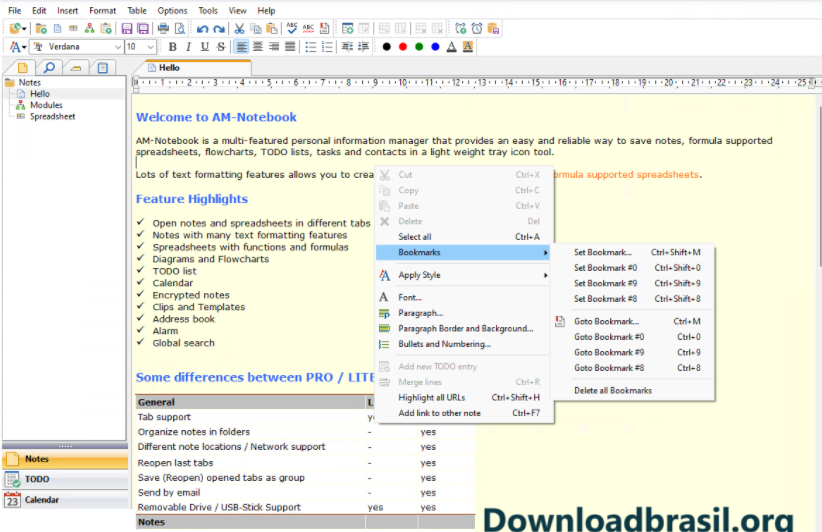Choose Select all in context menu
The height and width of the screenshot is (532, 822).
click(463, 237)
